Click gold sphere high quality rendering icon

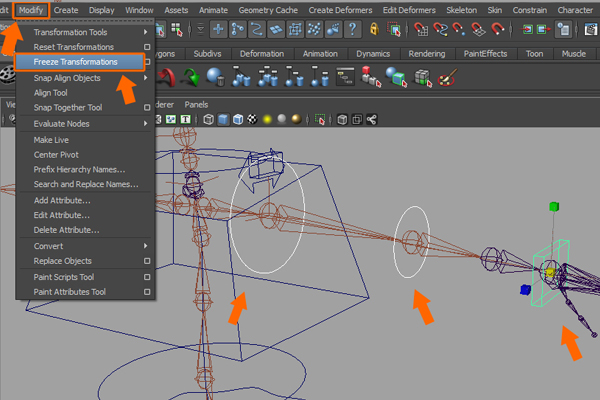point(297,119)
